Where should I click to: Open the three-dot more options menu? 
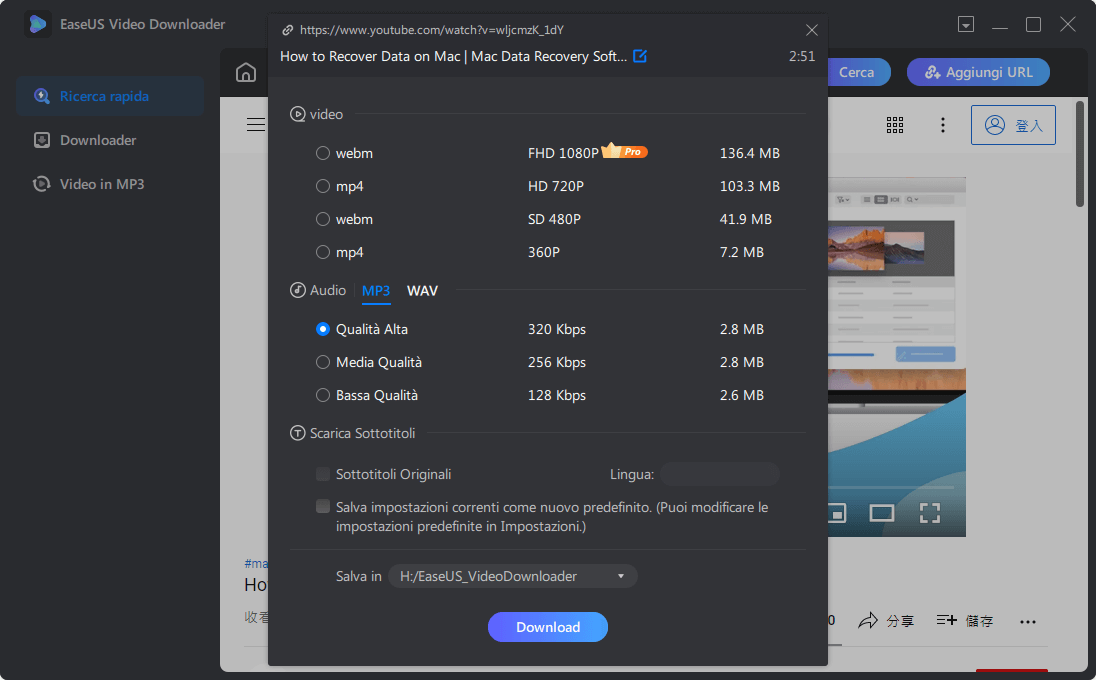coord(943,124)
